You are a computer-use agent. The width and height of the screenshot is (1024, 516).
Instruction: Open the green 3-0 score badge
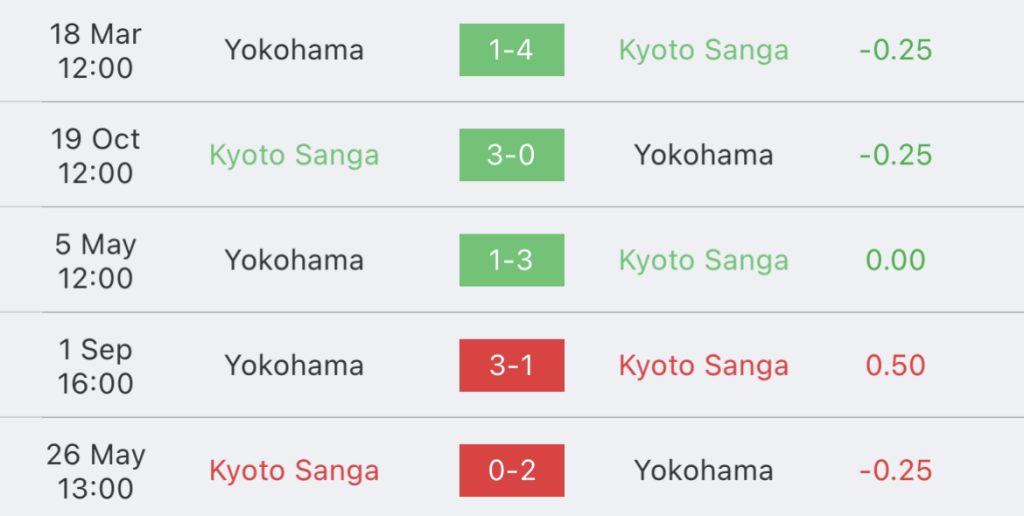click(511, 155)
